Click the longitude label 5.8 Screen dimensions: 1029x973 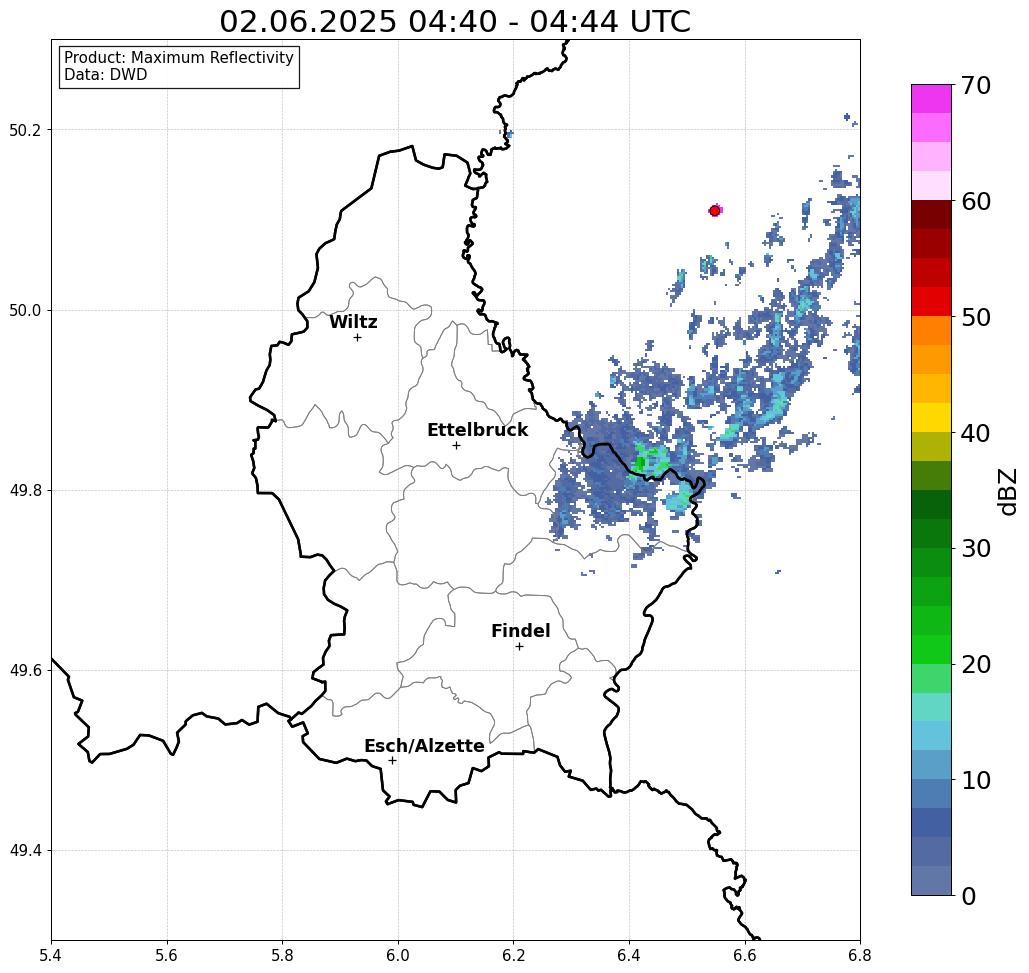[x=282, y=955]
